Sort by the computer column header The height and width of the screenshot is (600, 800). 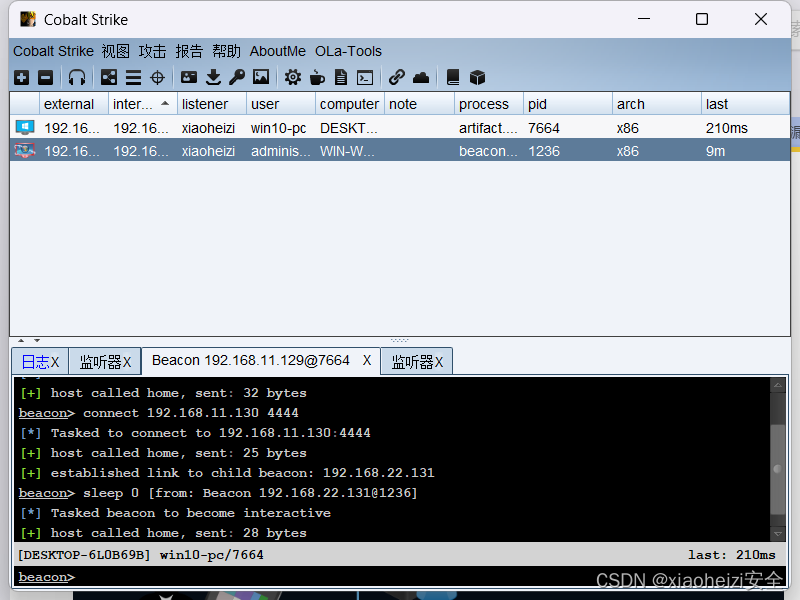(349, 104)
